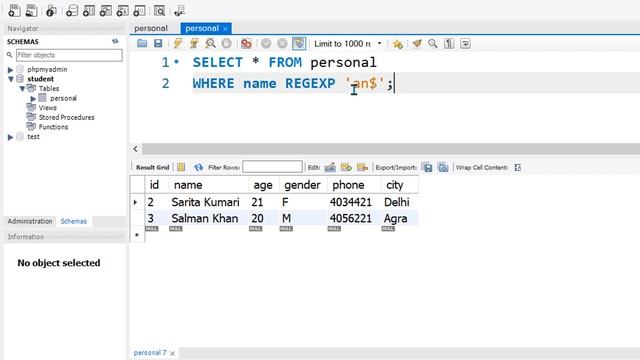Run EXPLAIN on the current statement

tap(210, 43)
